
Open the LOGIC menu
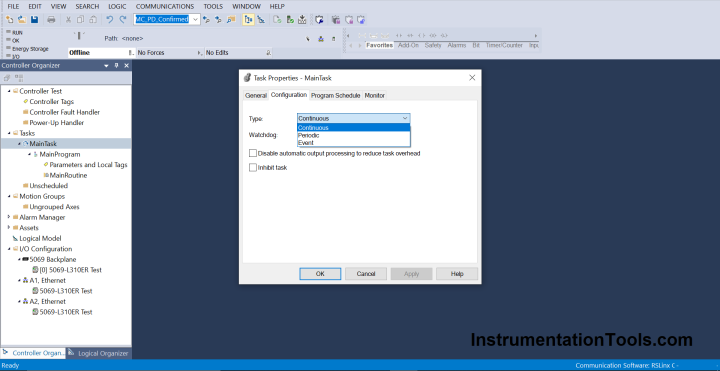click(117, 6)
